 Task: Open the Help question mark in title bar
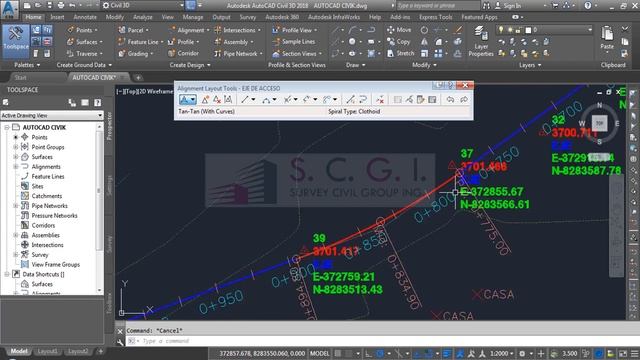coord(588,6)
